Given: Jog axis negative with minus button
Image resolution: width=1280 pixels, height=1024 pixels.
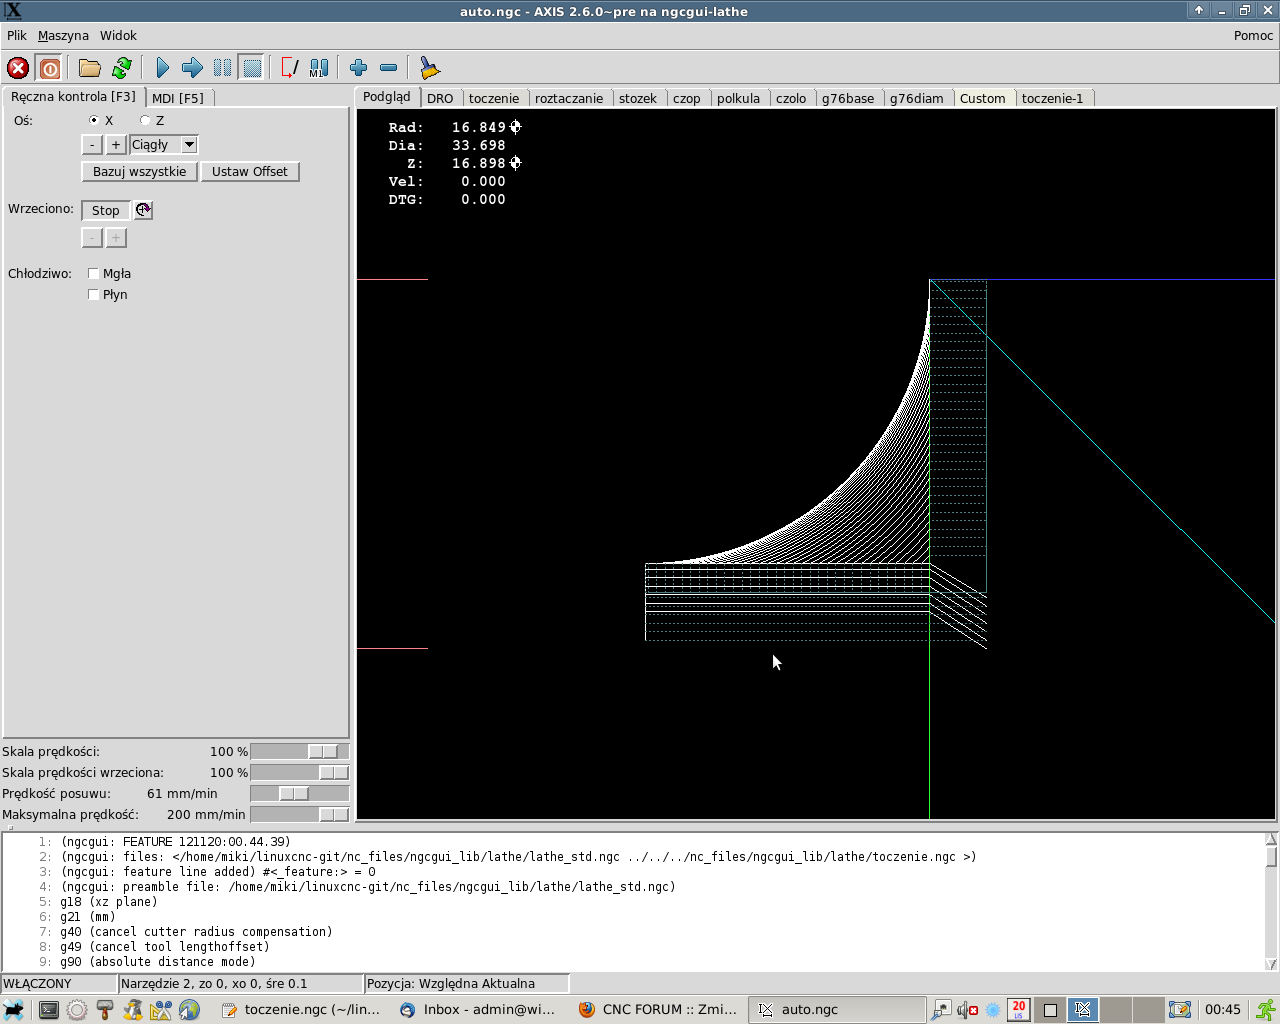Looking at the screenshot, I should pos(92,145).
